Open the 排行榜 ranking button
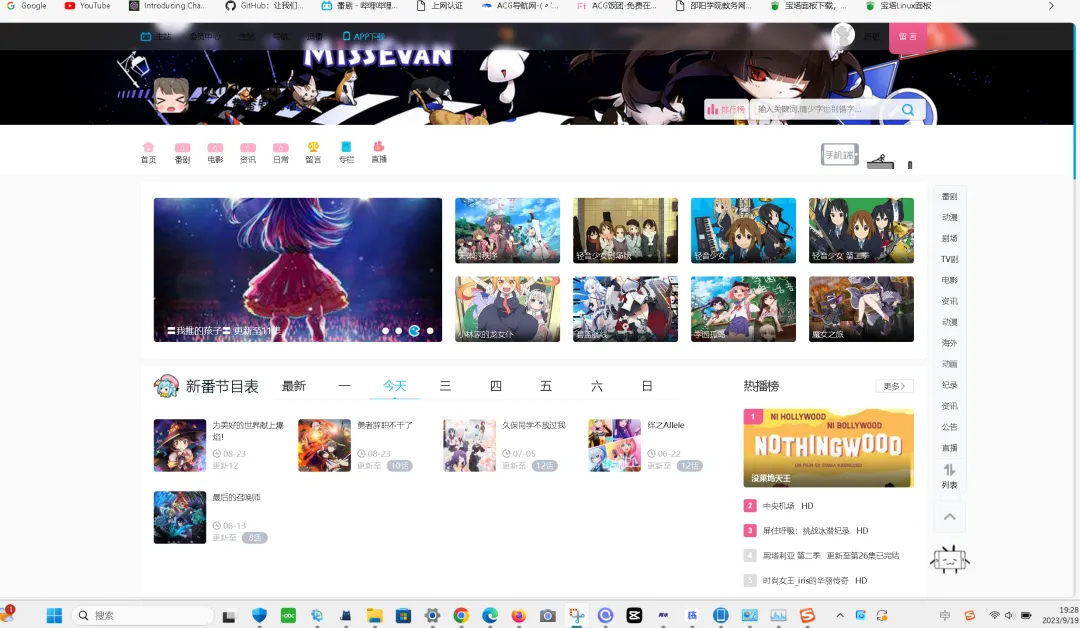The width and height of the screenshot is (1080, 628). pos(727,109)
